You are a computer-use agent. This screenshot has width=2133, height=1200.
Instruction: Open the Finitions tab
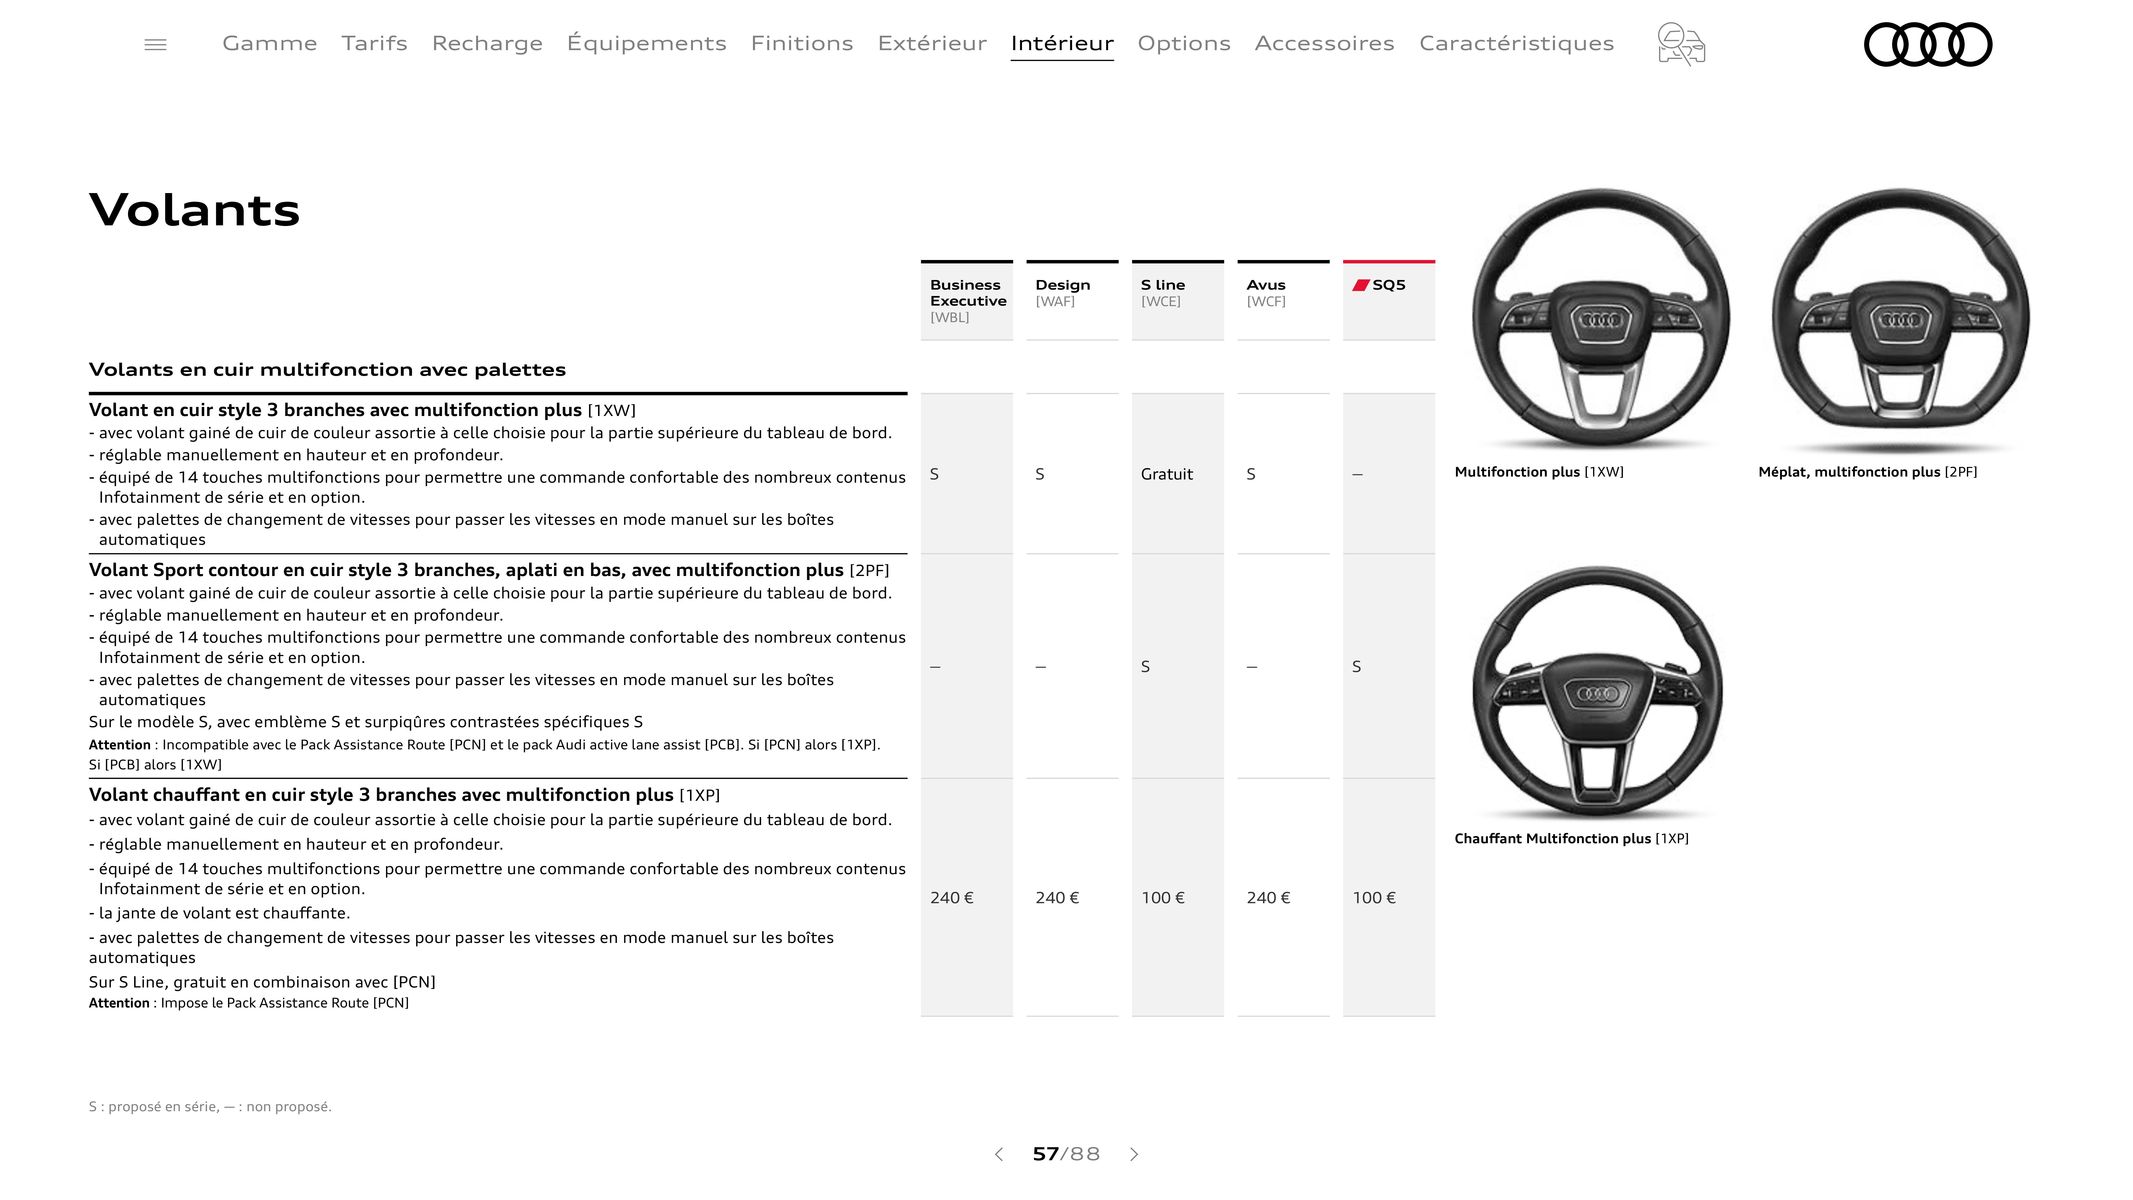pos(802,43)
